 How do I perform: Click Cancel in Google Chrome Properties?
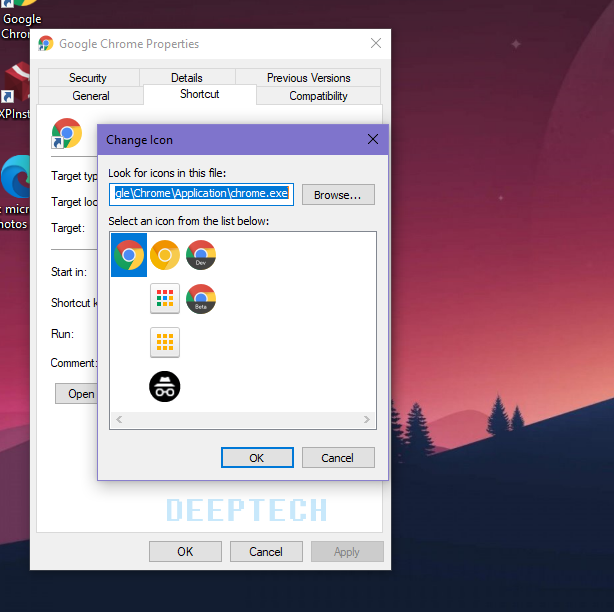(x=266, y=551)
